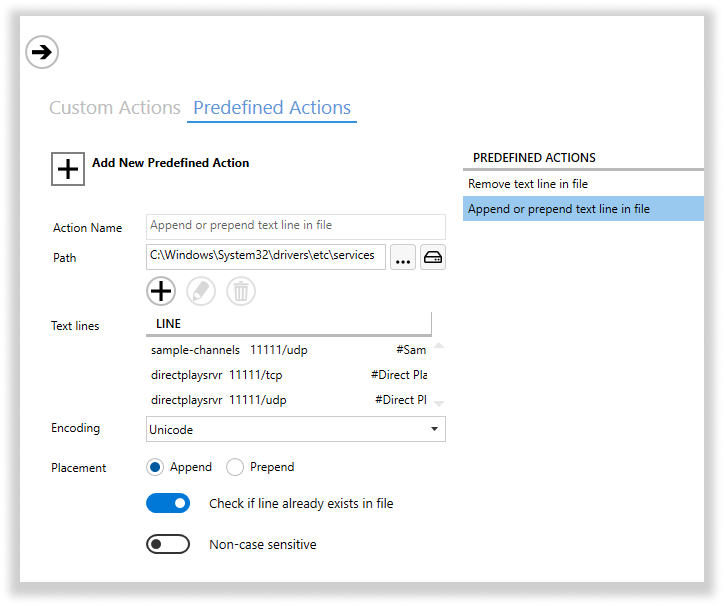Add a new text line with the round plus icon
Viewport: 724px width, 606px height.
(x=161, y=291)
